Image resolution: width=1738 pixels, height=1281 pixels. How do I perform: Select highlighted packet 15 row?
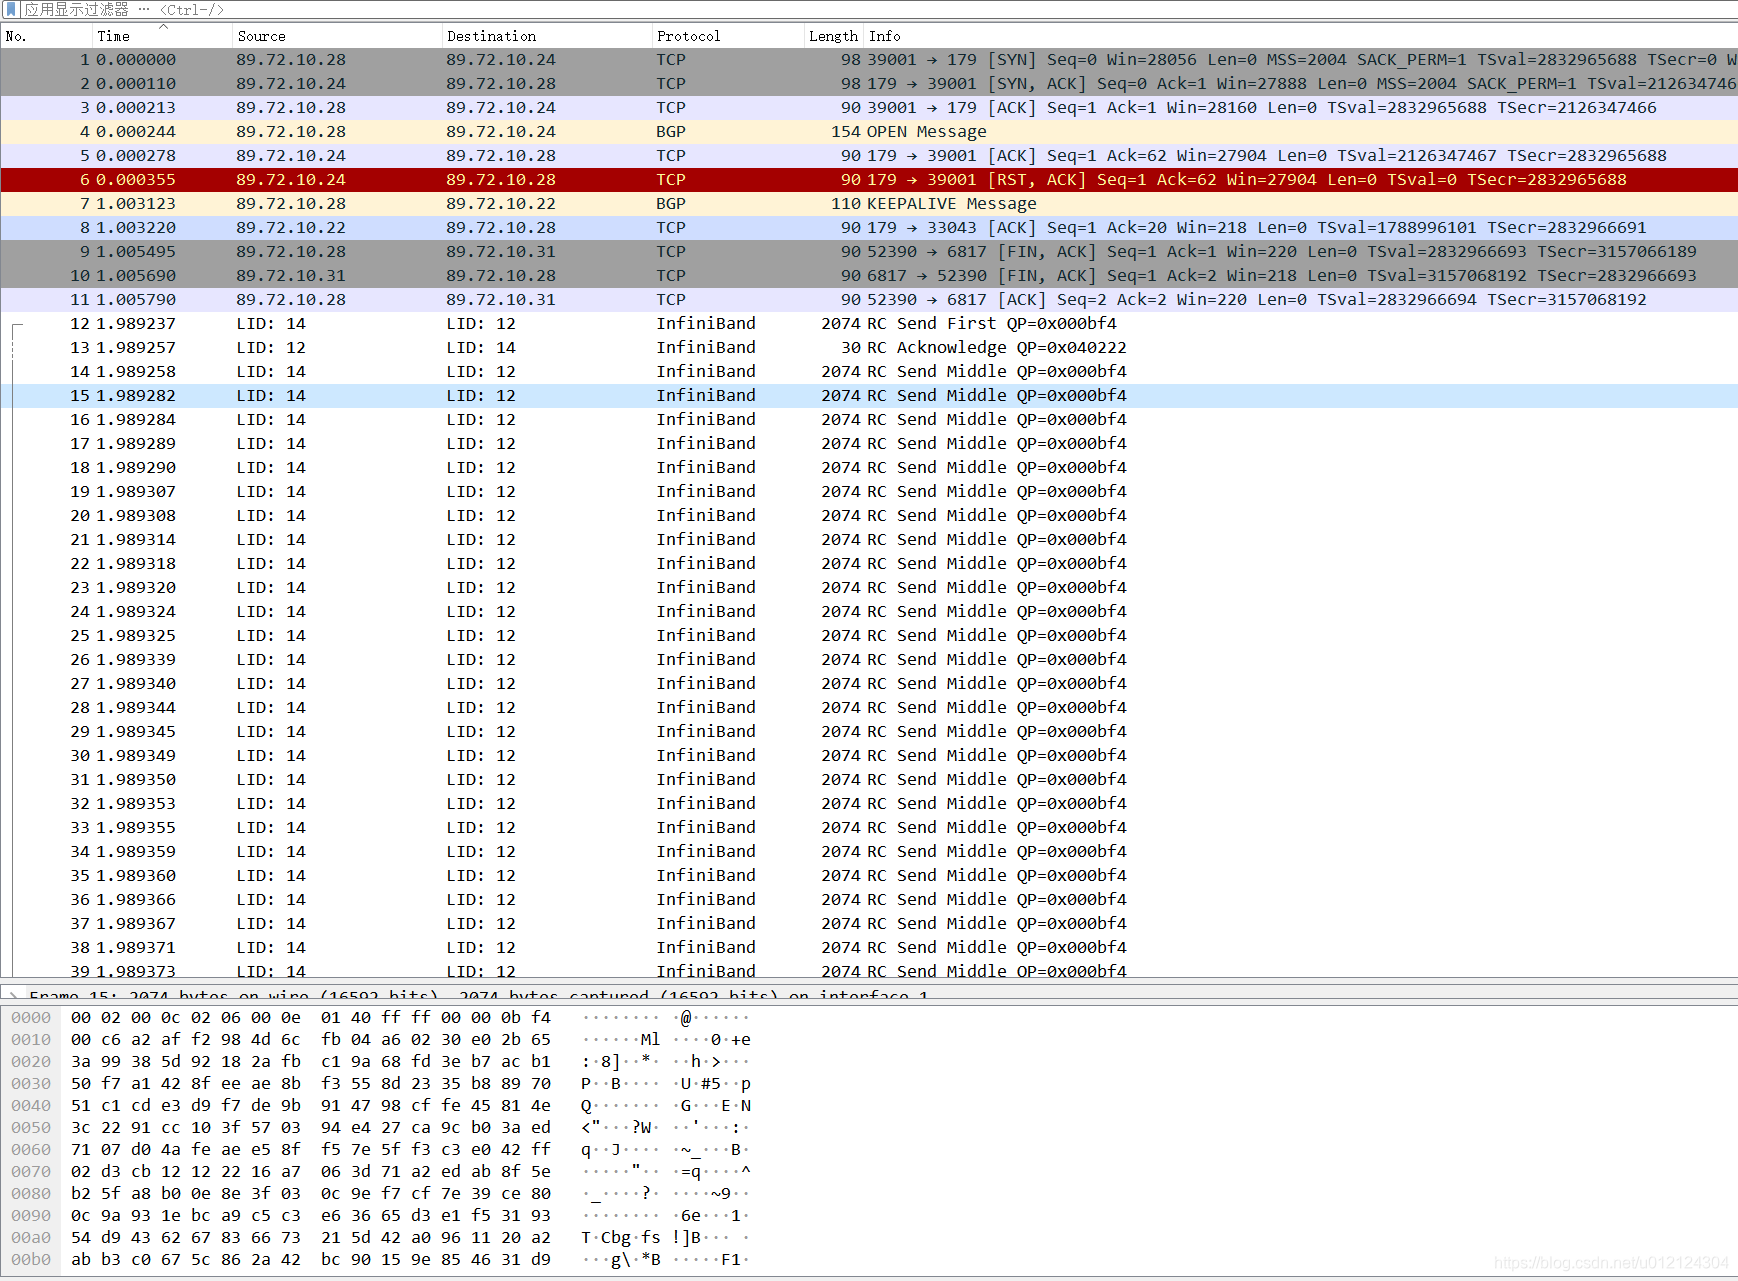click(869, 396)
